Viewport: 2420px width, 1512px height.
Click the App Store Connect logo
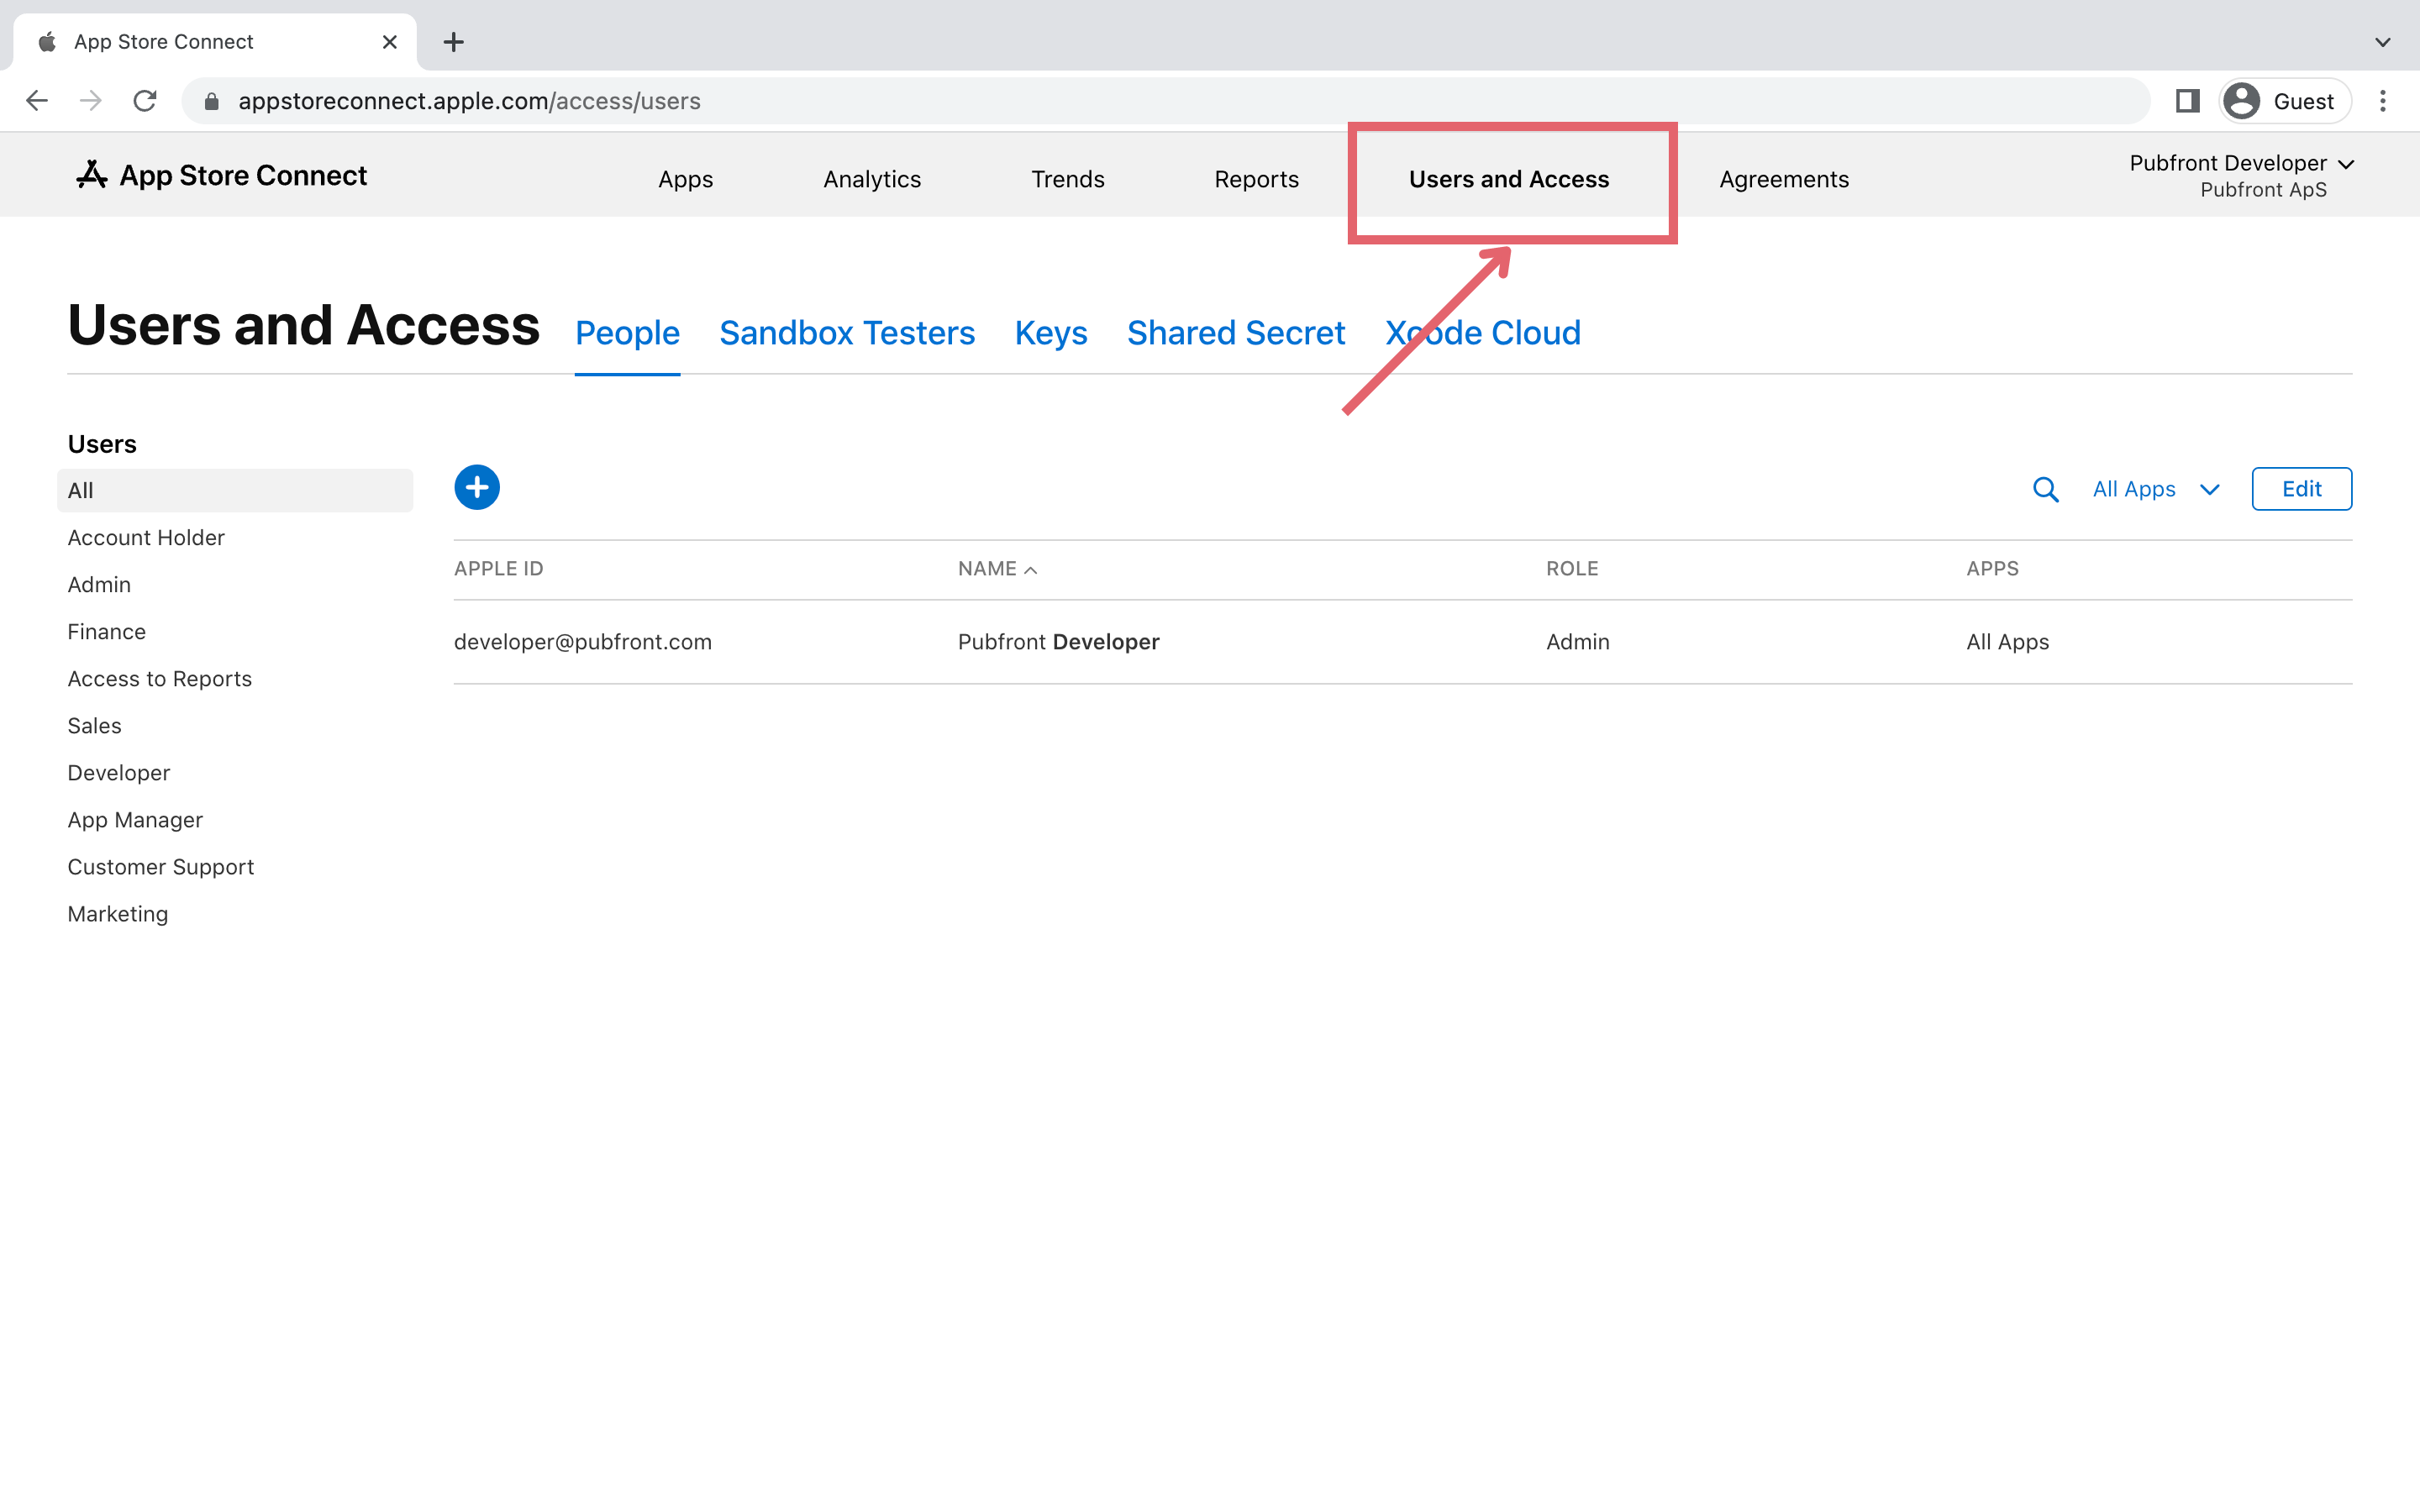click(x=222, y=175)
